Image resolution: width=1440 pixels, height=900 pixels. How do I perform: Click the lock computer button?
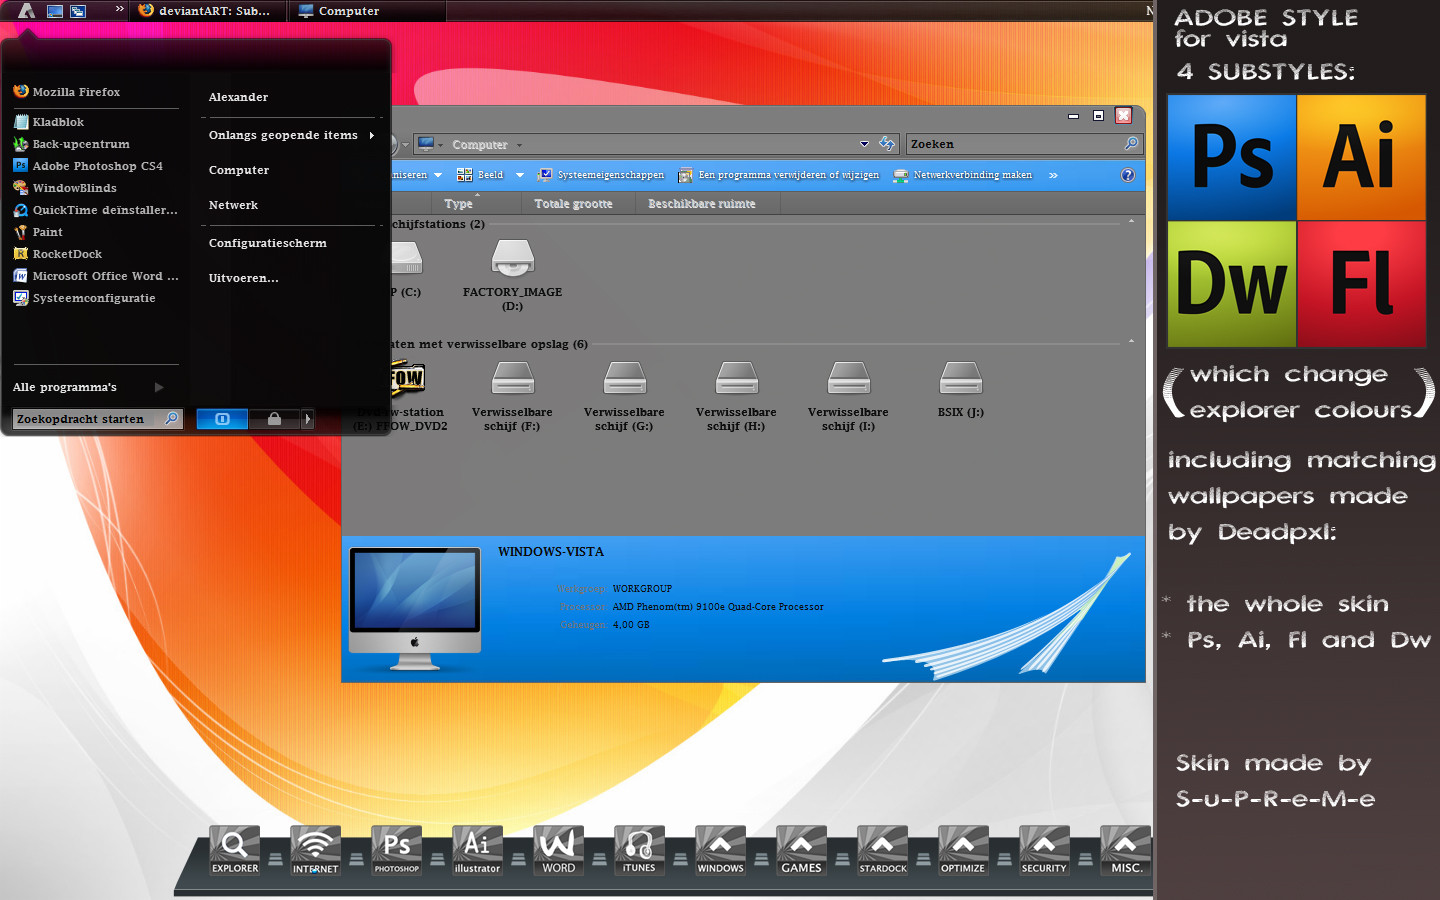[274, 419]
